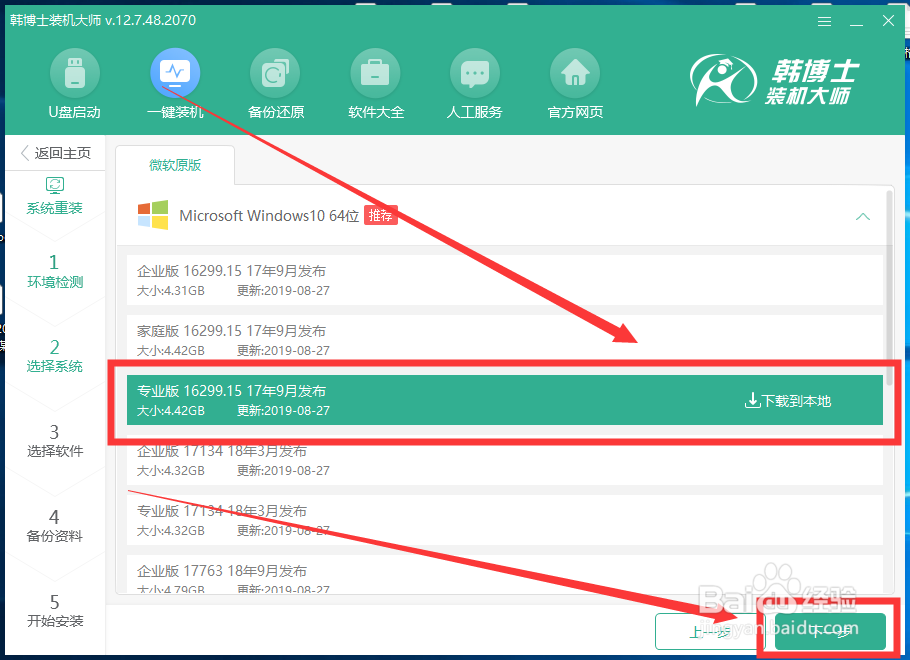This screenshot has width=910, height=660.
Task: Select 专业版 16299.15 17年9月发布
Action: tap(504, 400)
